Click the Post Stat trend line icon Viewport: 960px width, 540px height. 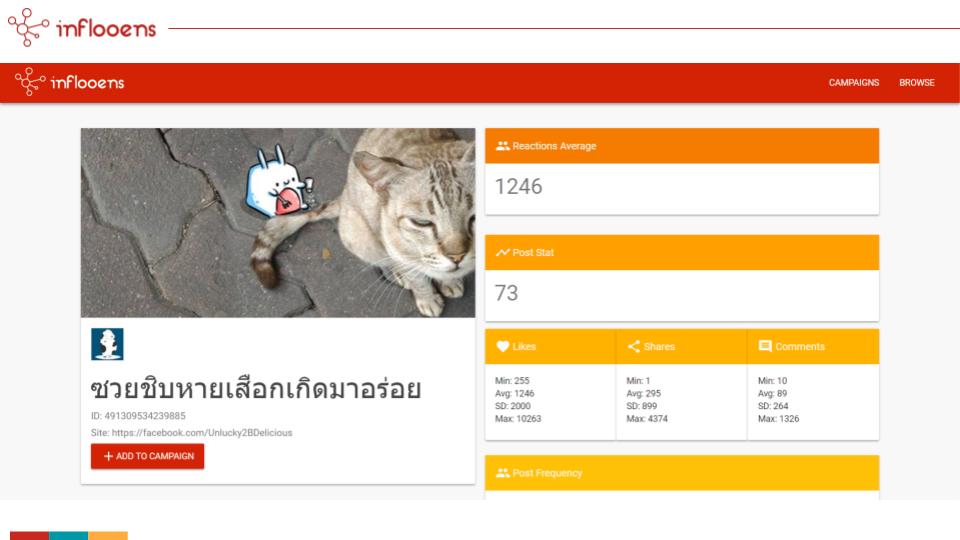pyautogui.click(x=503, y=252)
